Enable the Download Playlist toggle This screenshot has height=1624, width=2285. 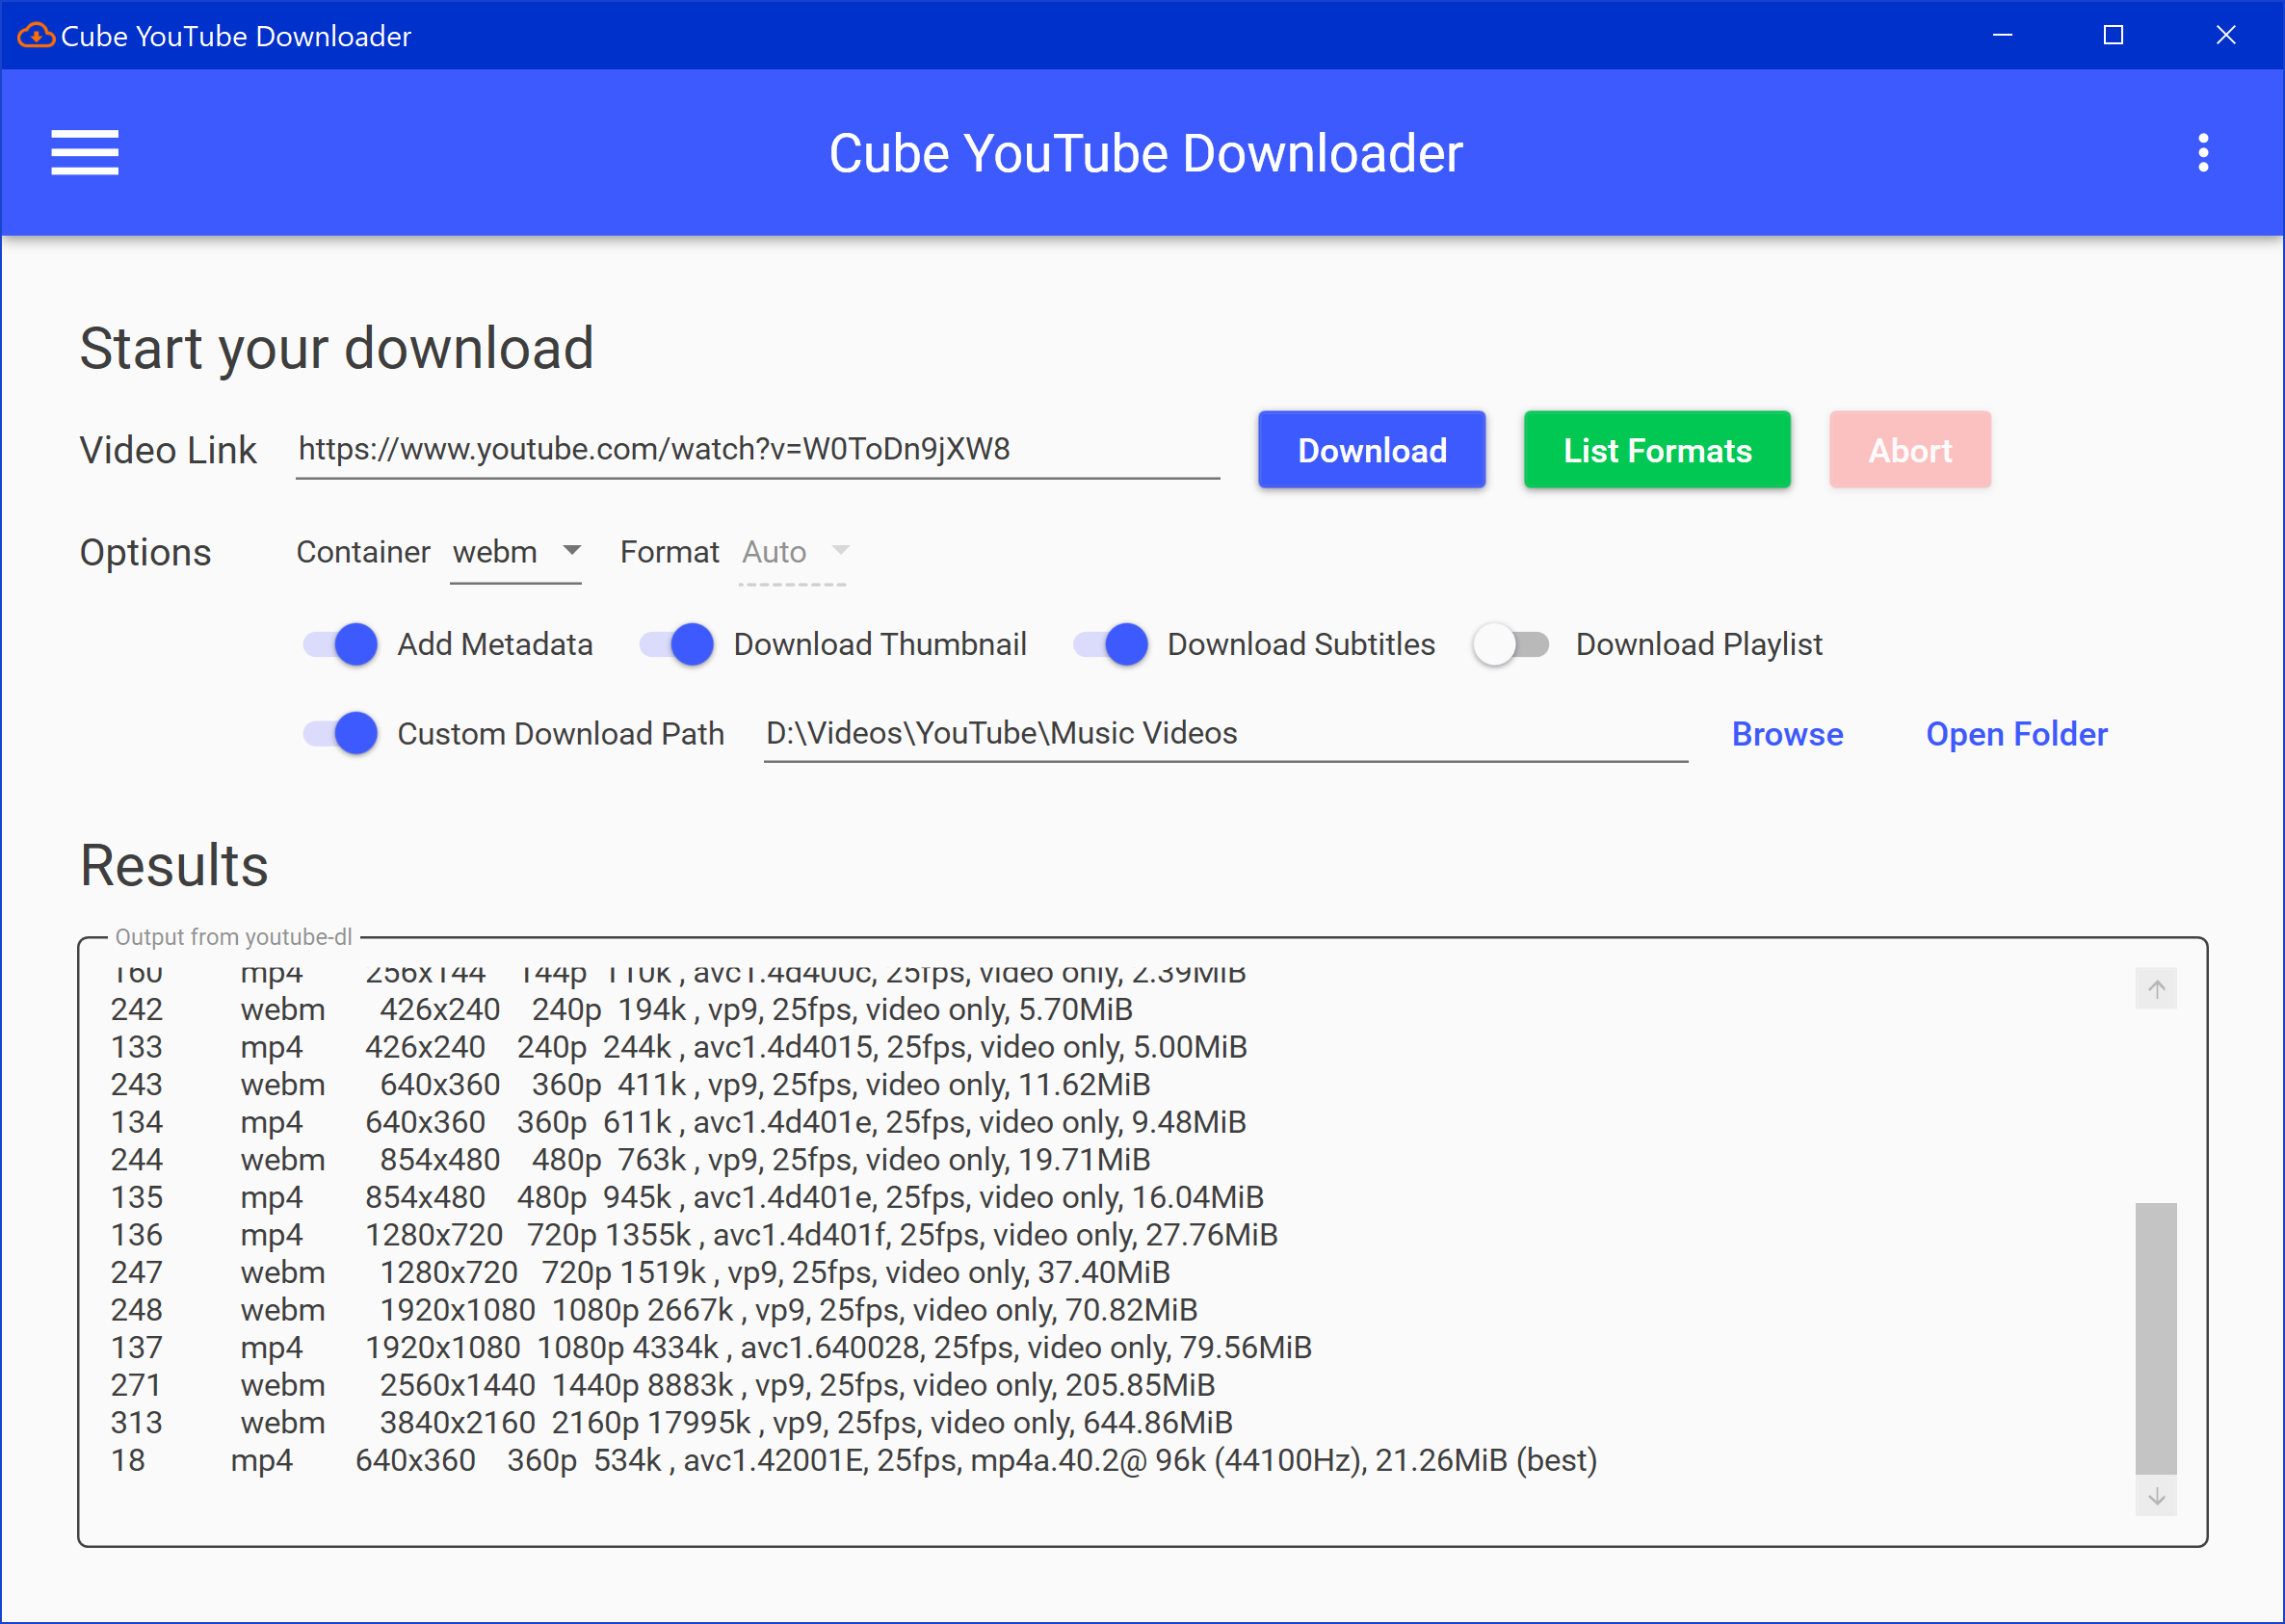click(1511, 644)
